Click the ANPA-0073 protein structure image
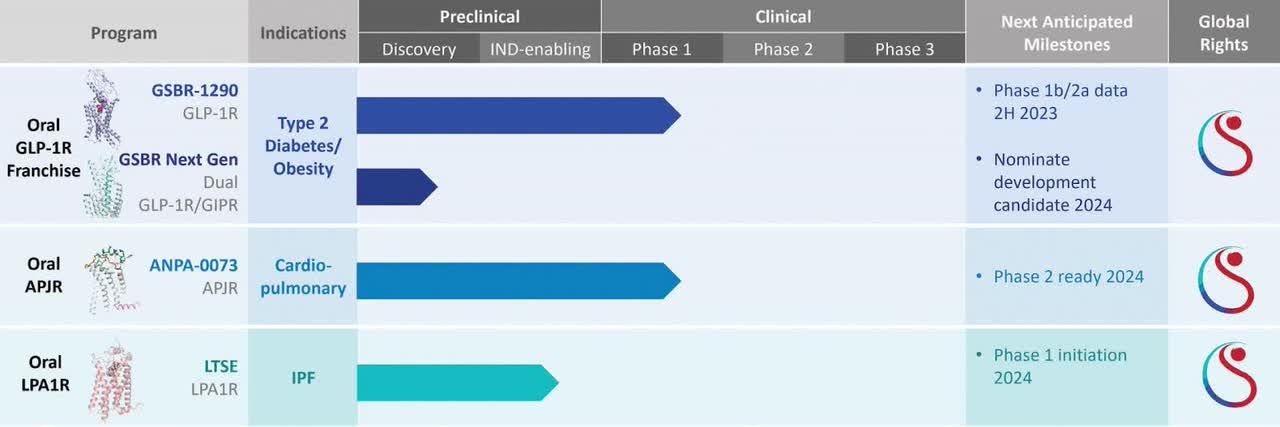The height and width of the screenshot is (427, 1280). [x=111, y=277]
